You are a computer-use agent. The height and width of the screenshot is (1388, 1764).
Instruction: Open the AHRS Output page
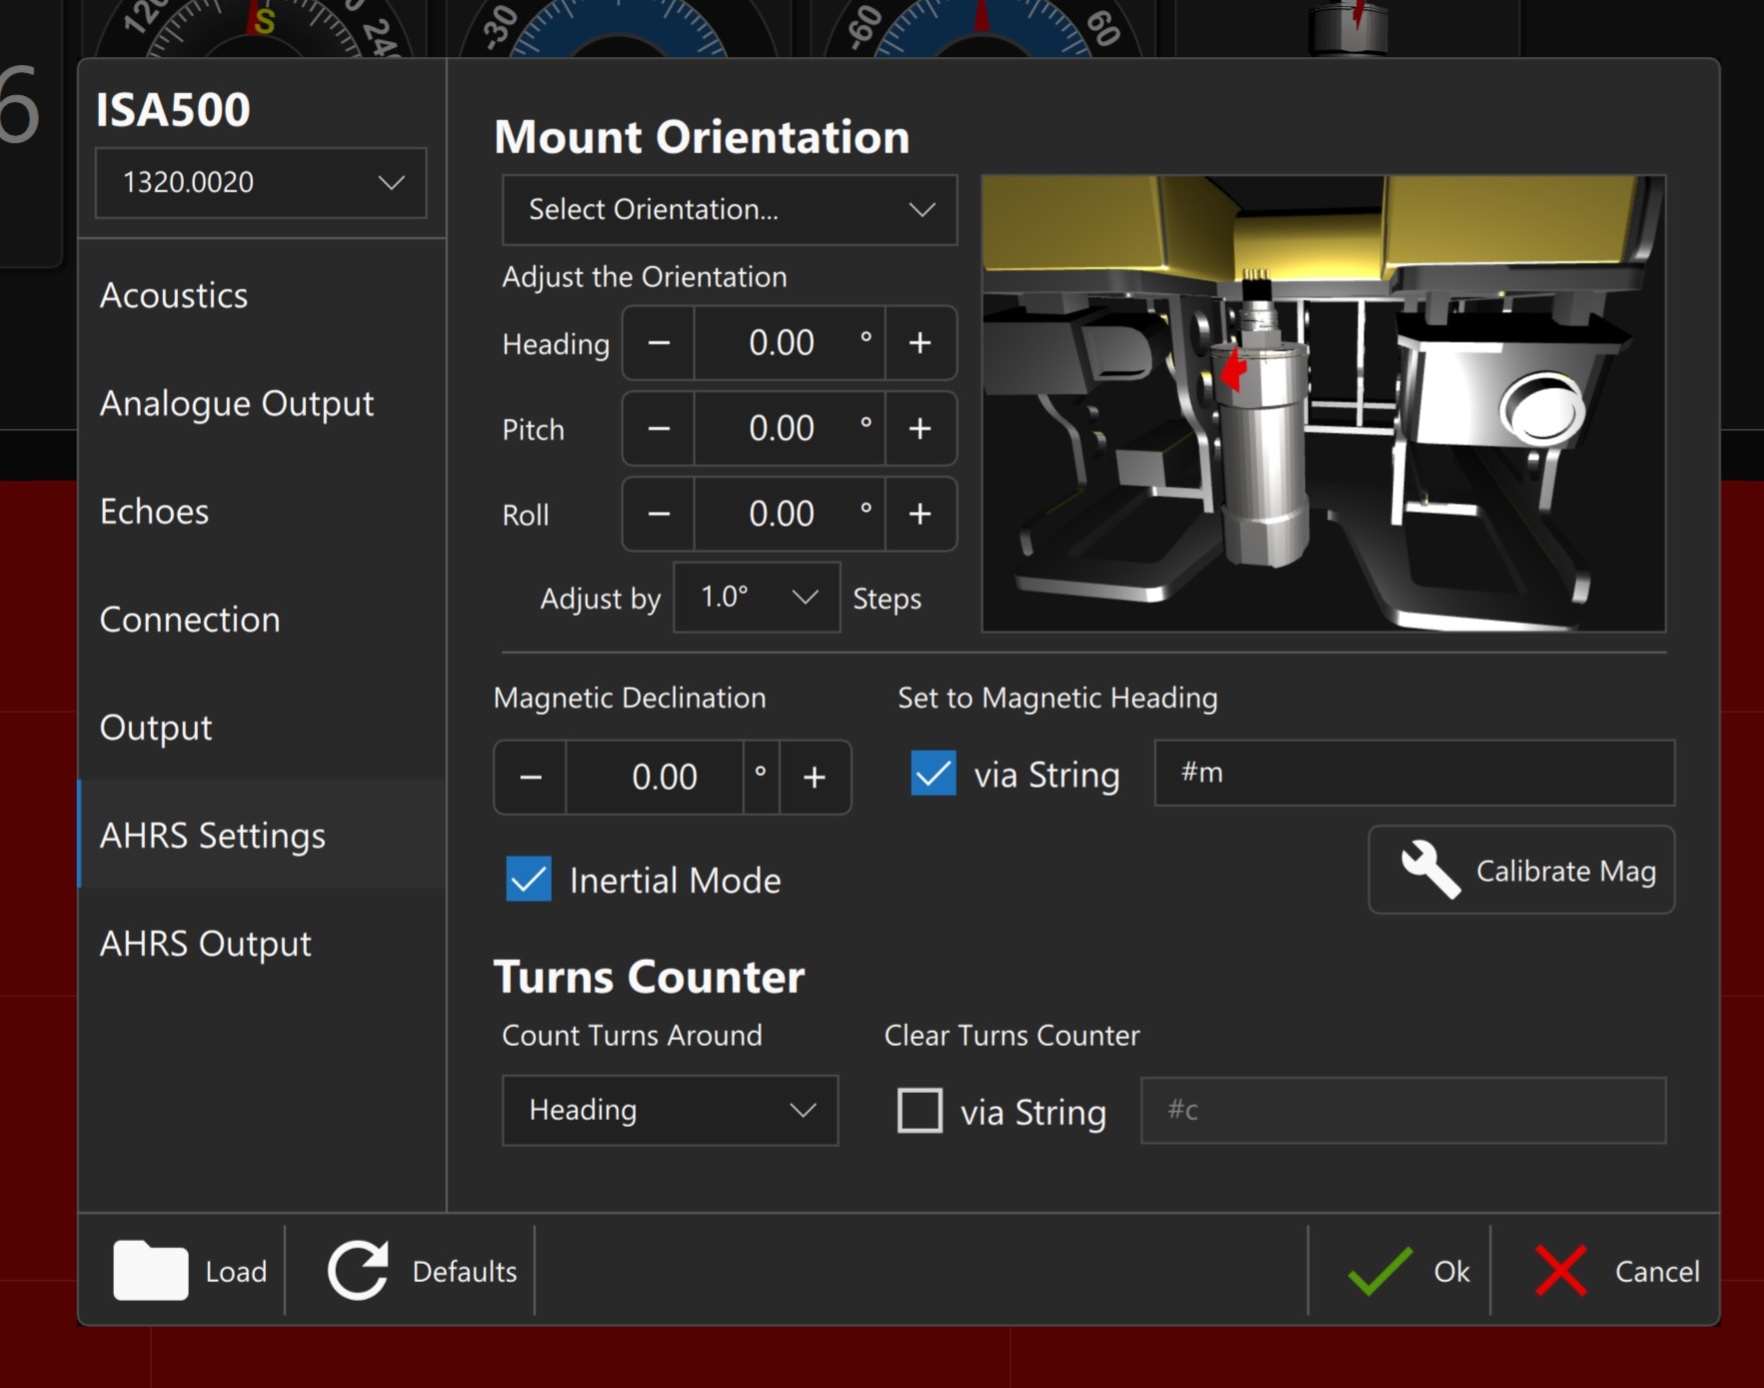click(261, 943)
